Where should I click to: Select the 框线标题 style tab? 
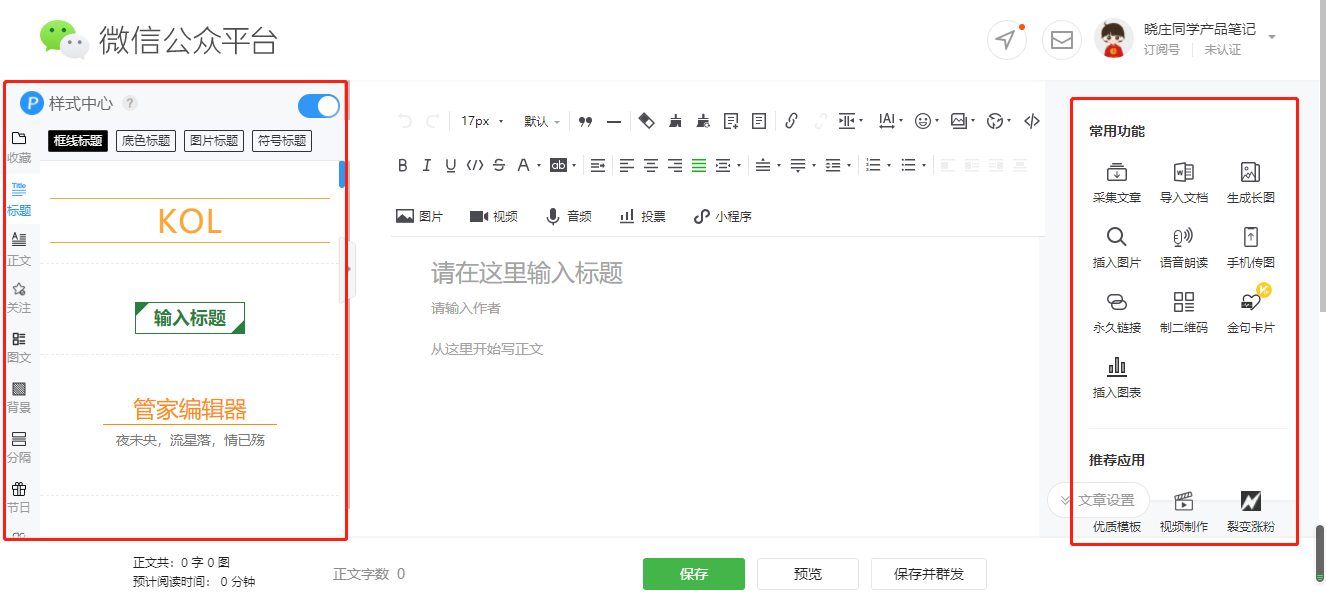(78, 141)
